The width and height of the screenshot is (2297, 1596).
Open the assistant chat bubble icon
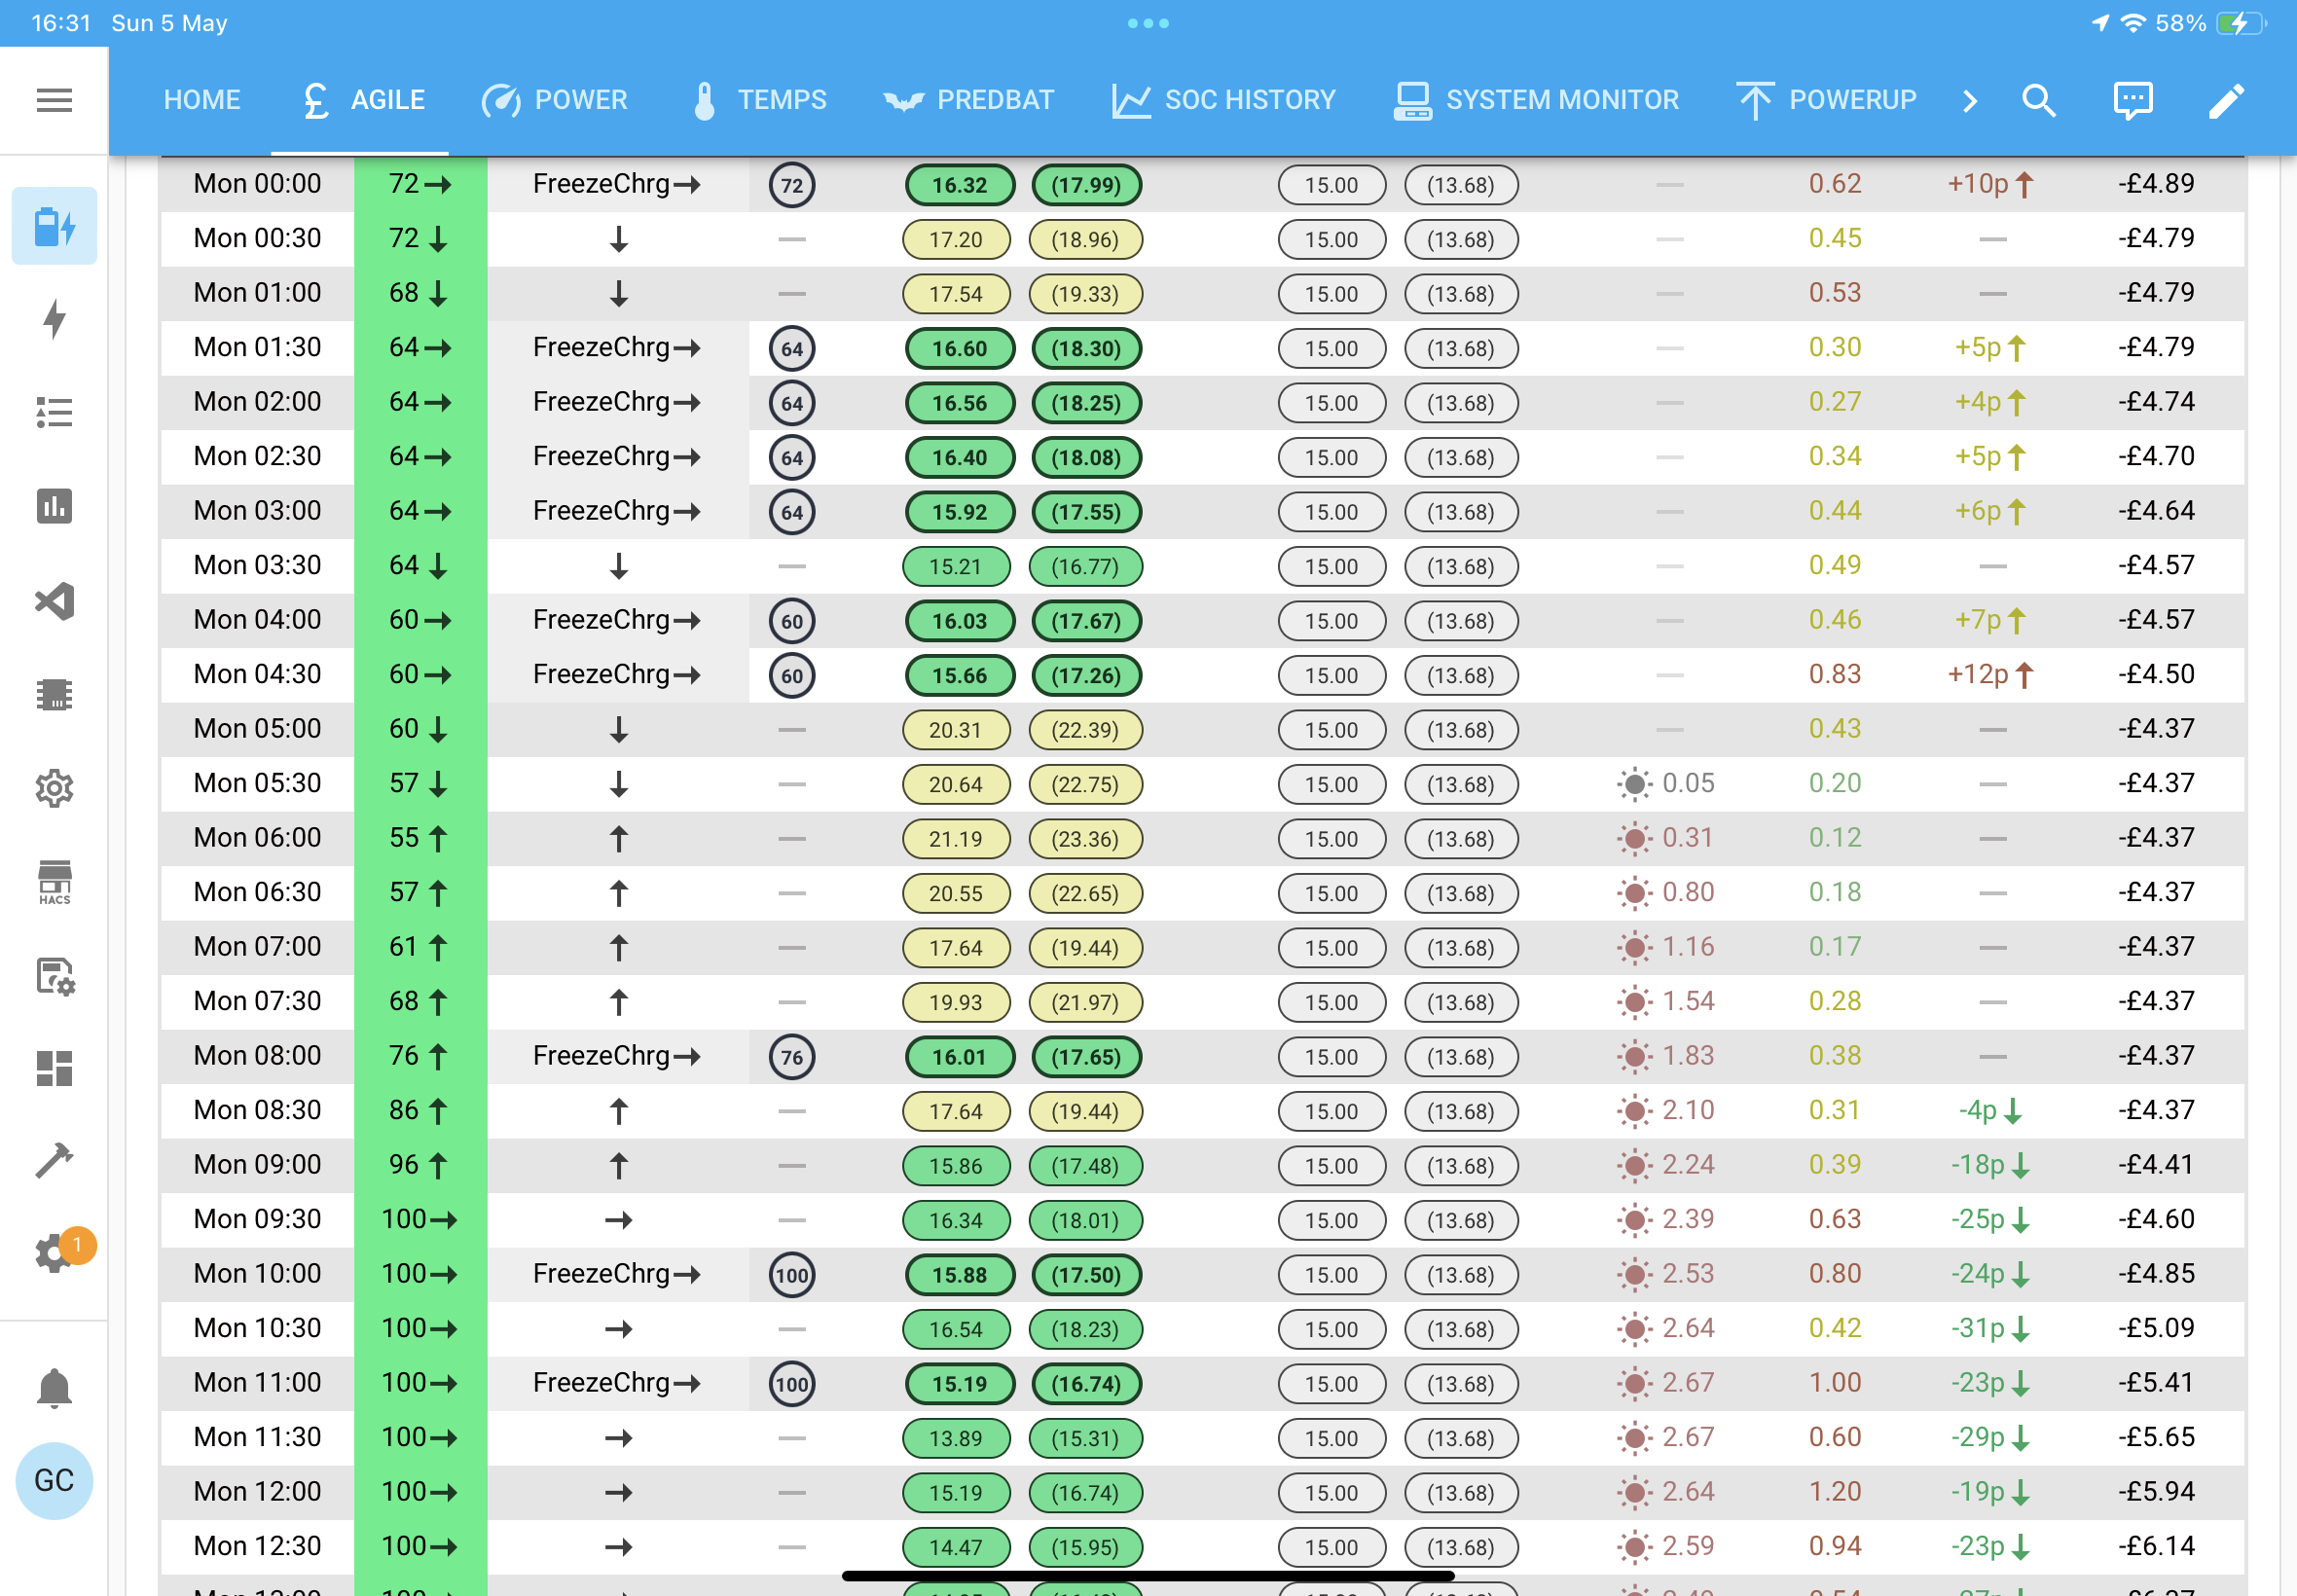point(2132,100)
